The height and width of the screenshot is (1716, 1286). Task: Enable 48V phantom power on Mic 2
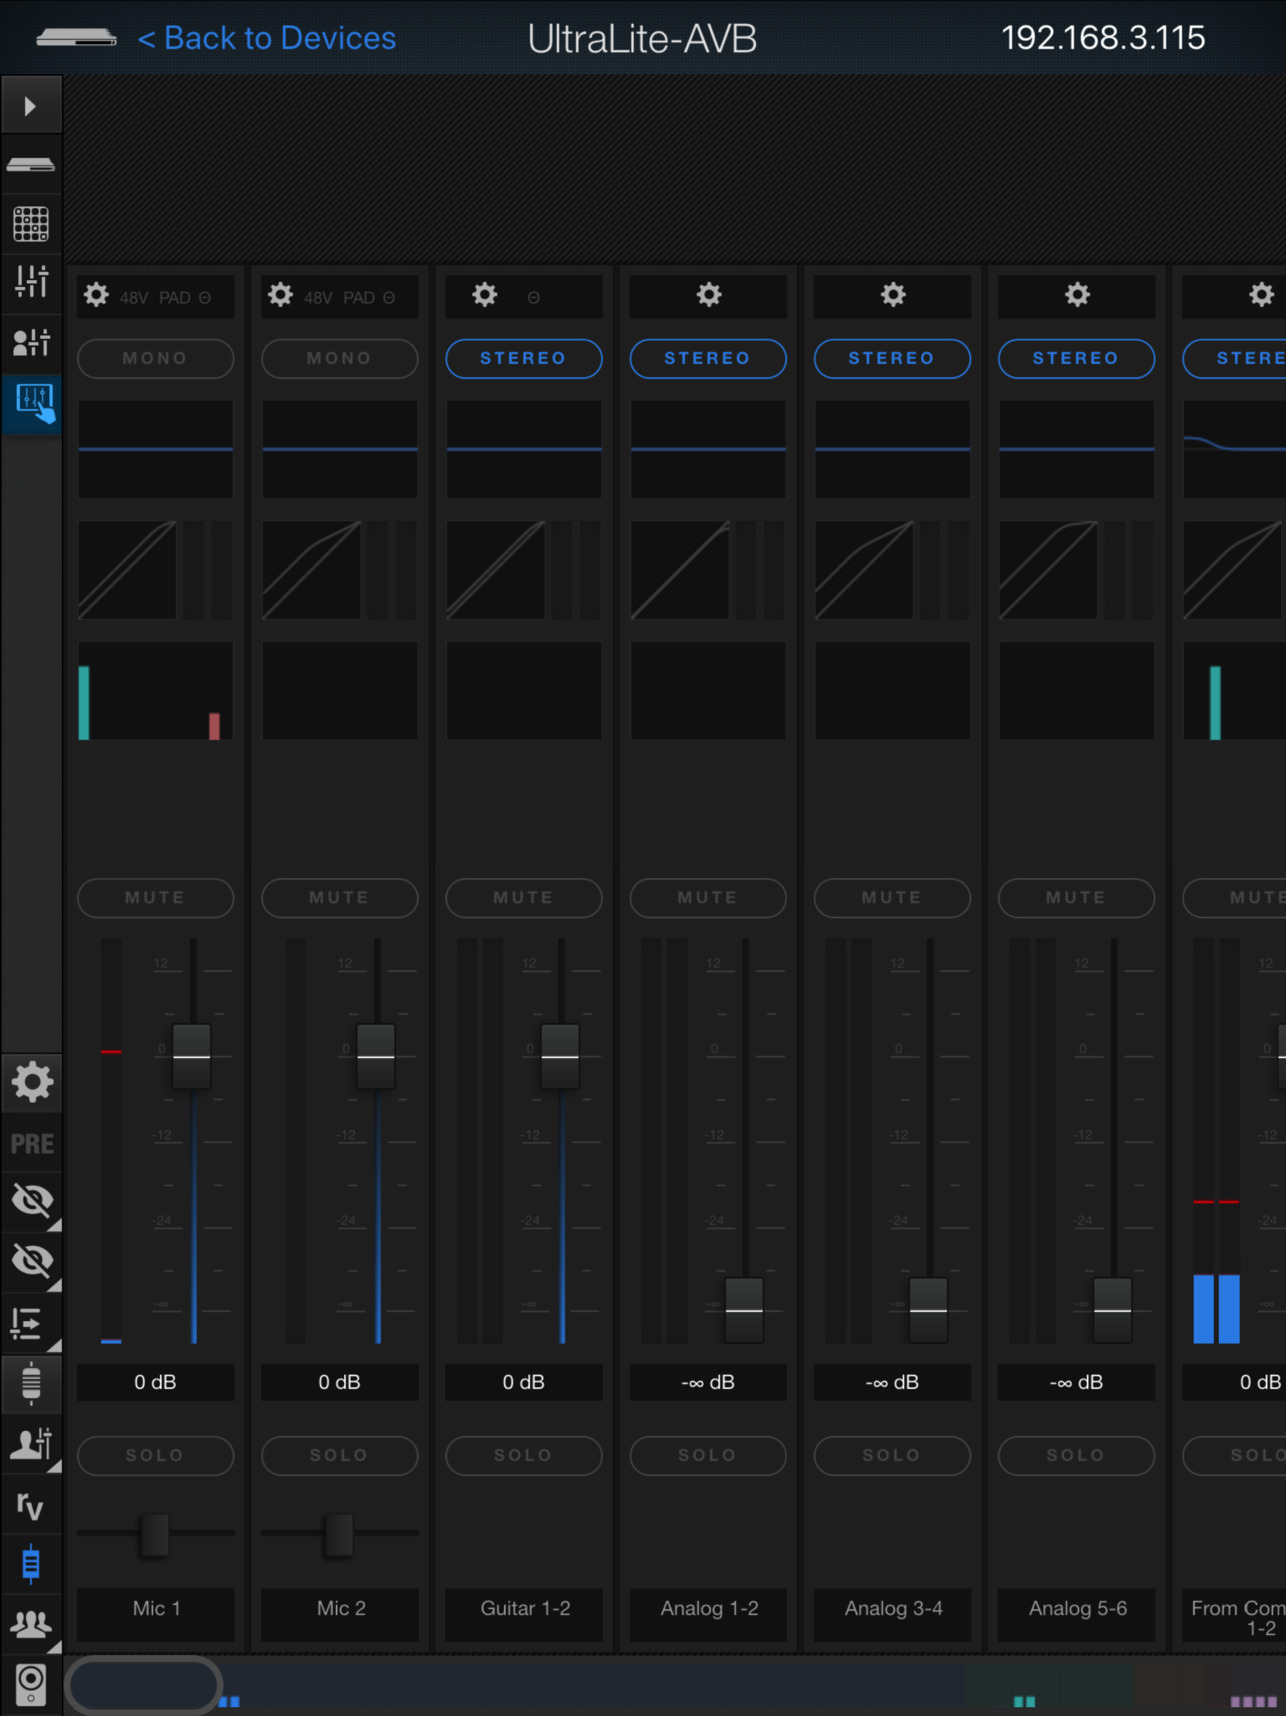click(318, 298)
